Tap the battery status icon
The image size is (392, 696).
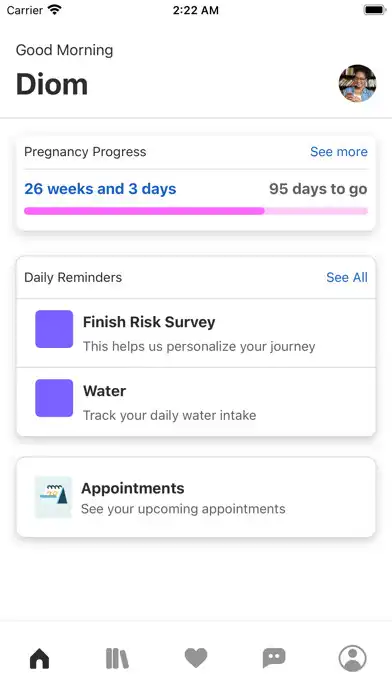(375, 10)
